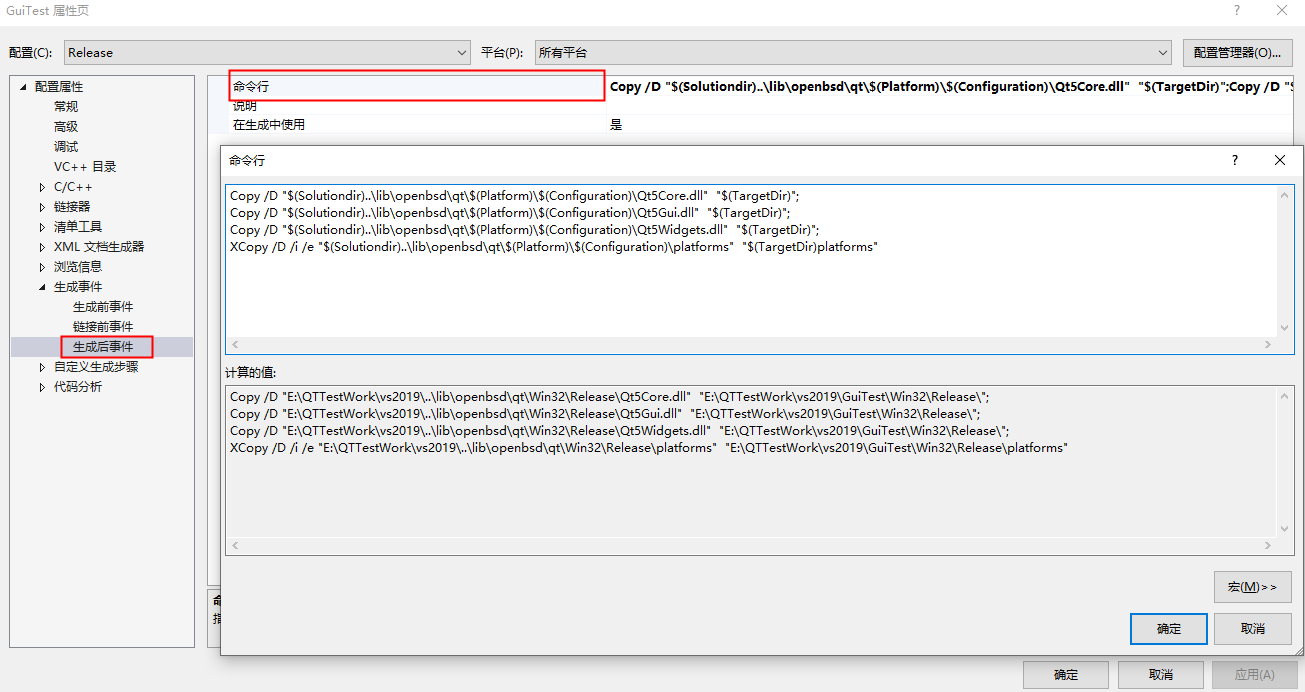Click 取消 in the 命令行 dialog

click(x=1253, y=629)
